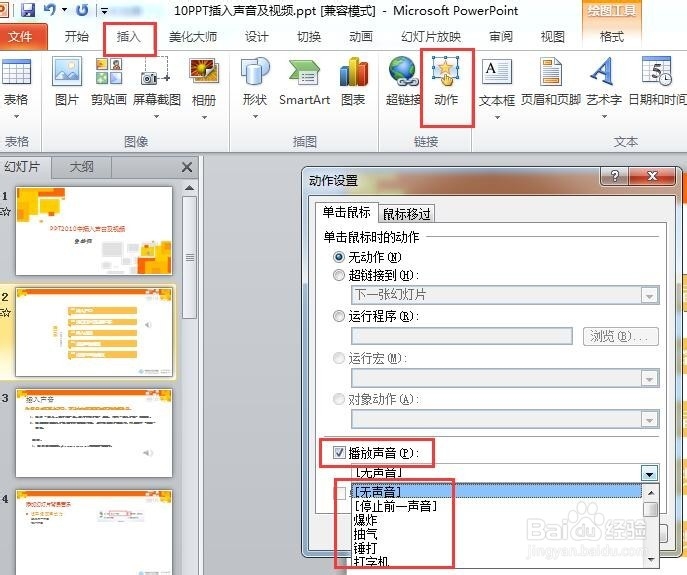Open the 格式 format tab
Image resolution: width=687 pixels, height=575 pixels.
[x=612, y=37]
